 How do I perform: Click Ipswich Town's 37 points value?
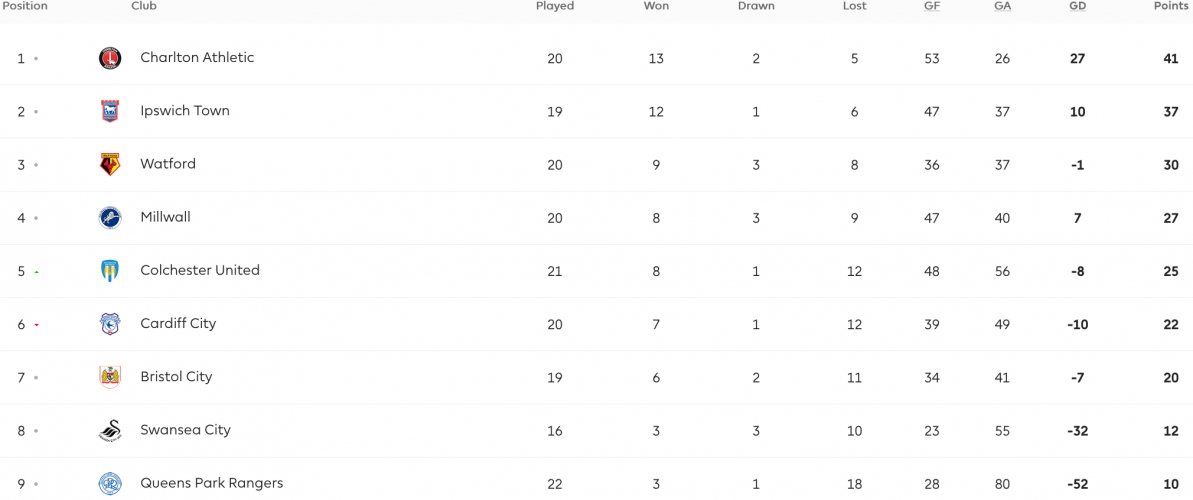[x=1171, y=112]
